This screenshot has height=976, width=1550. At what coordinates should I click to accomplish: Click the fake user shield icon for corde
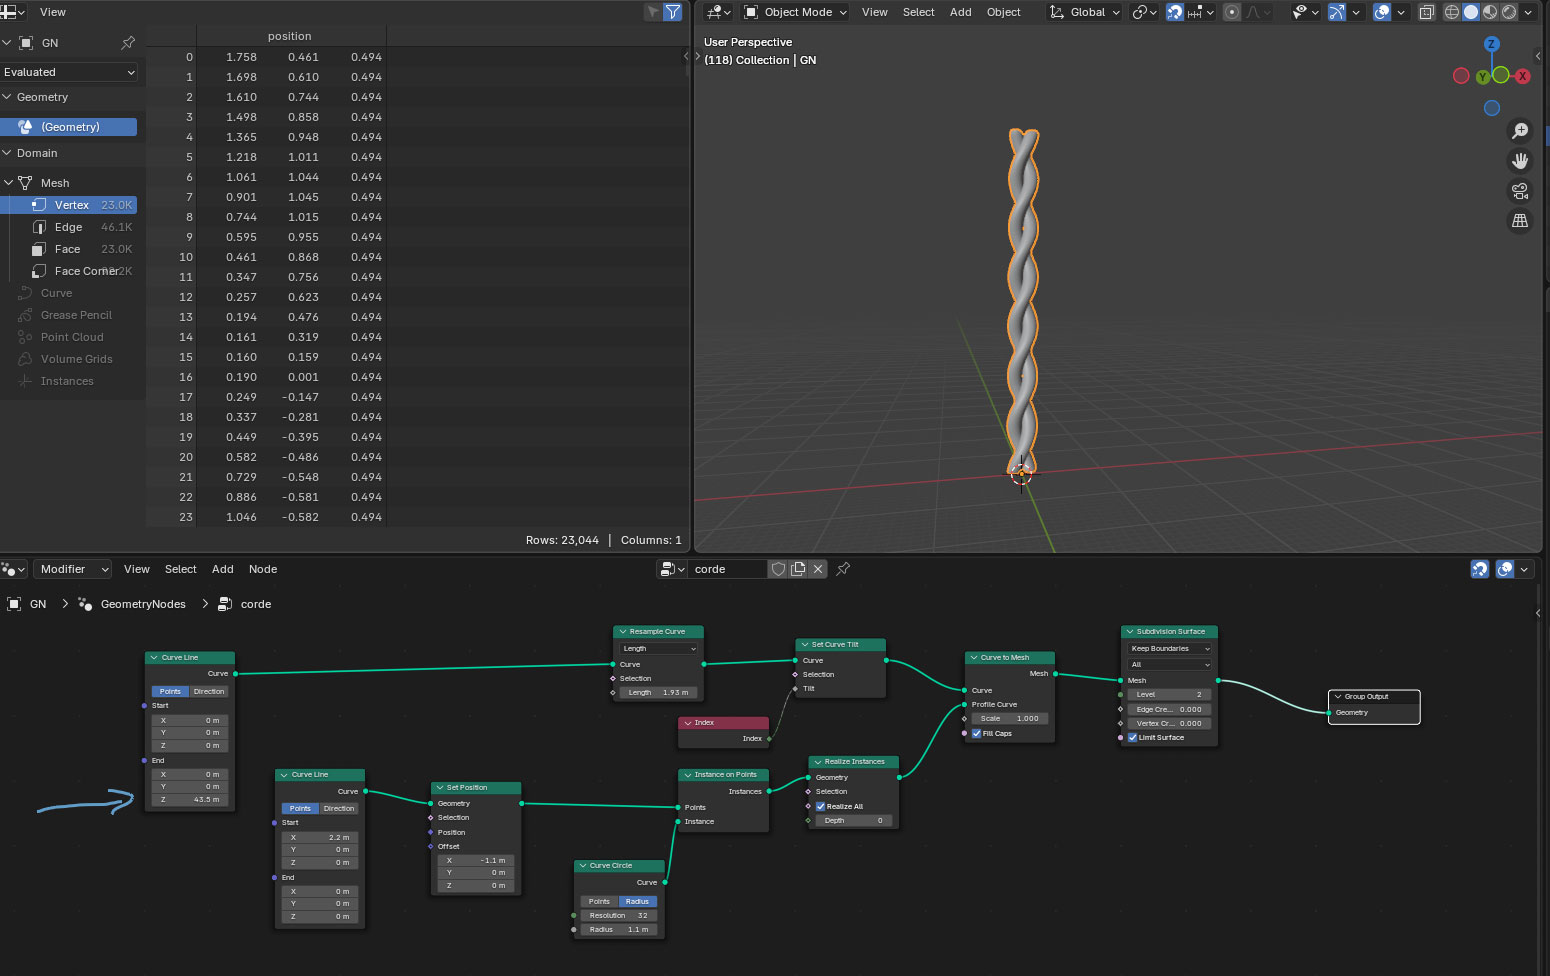(x=778, y=569)
